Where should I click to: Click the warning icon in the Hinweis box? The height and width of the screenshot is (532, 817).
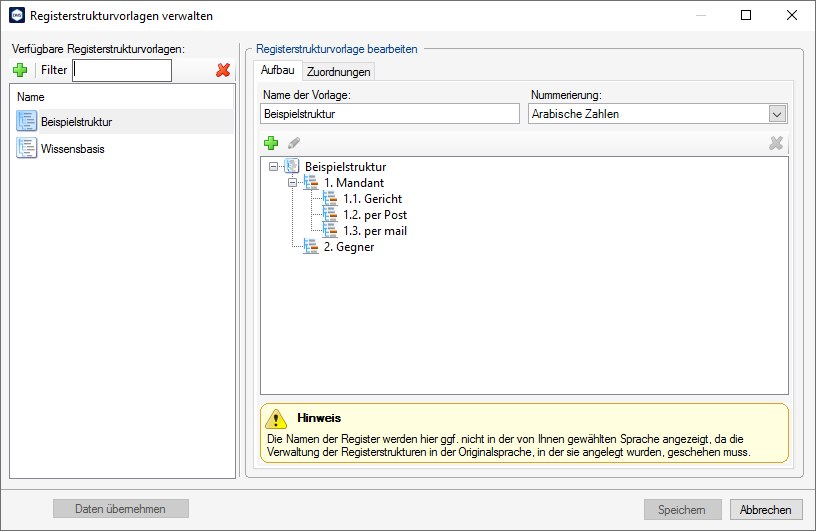coord(276,418)
